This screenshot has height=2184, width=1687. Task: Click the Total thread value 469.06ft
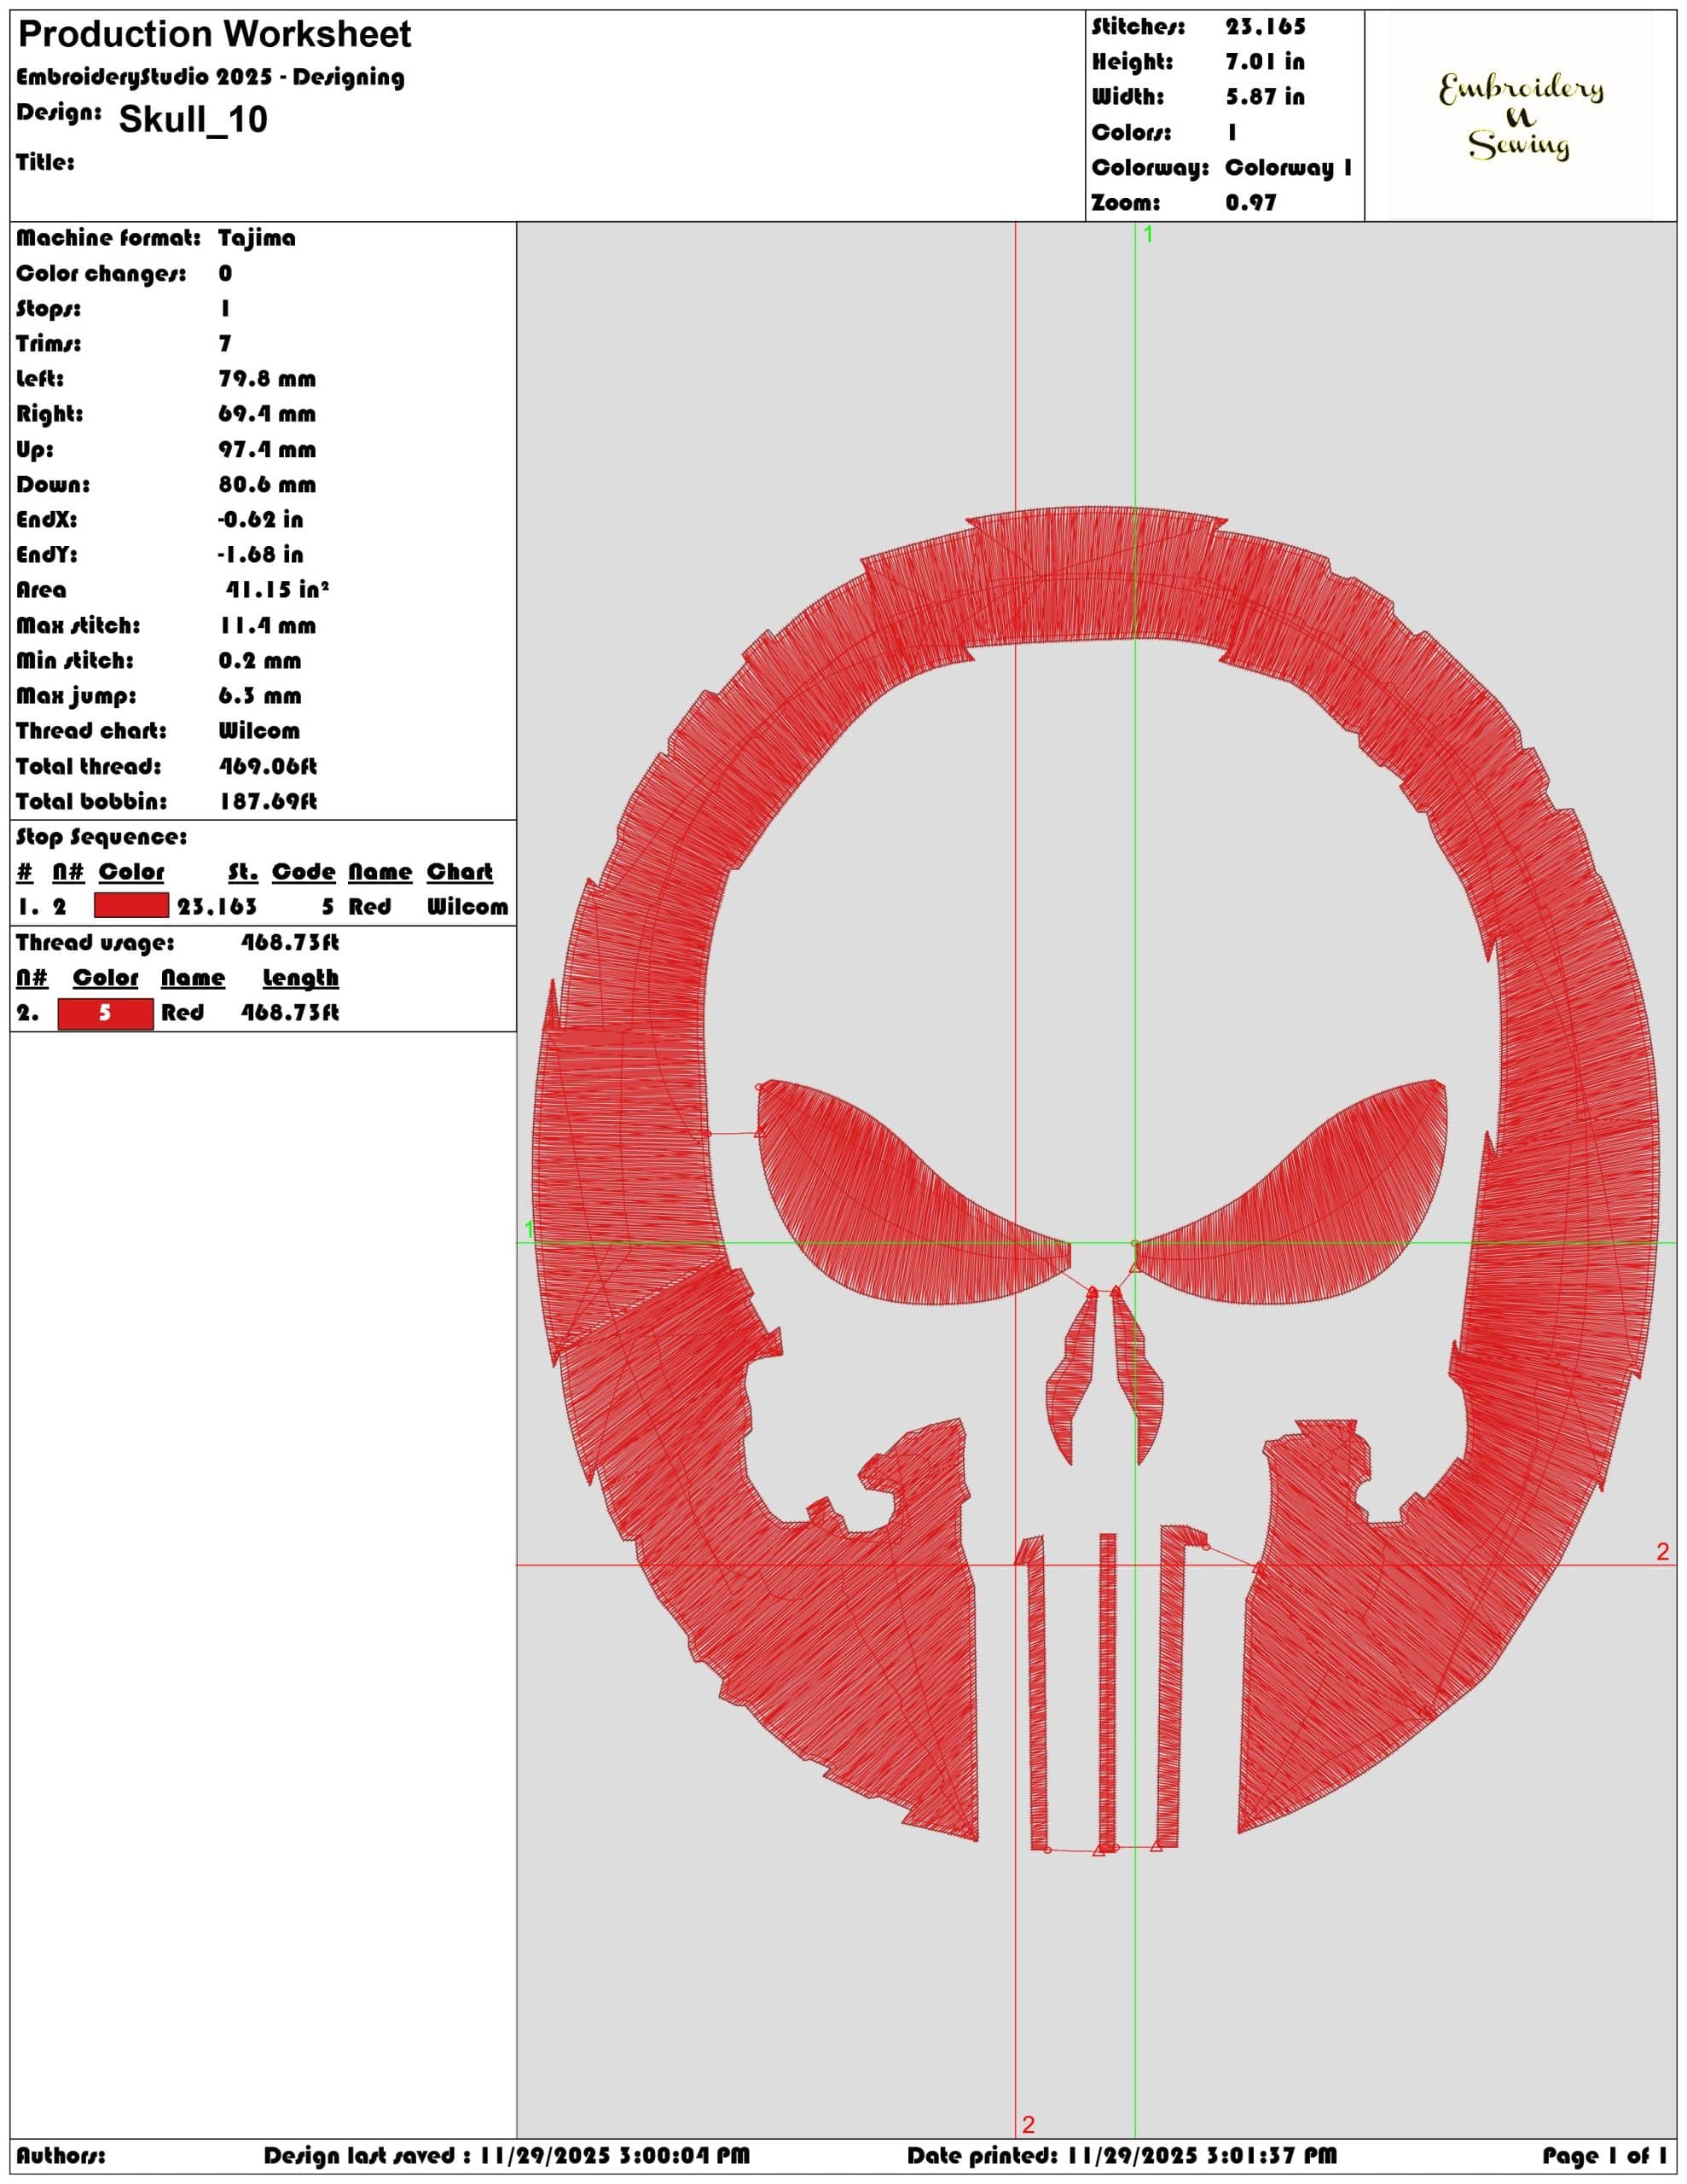[x=268, y=766]
